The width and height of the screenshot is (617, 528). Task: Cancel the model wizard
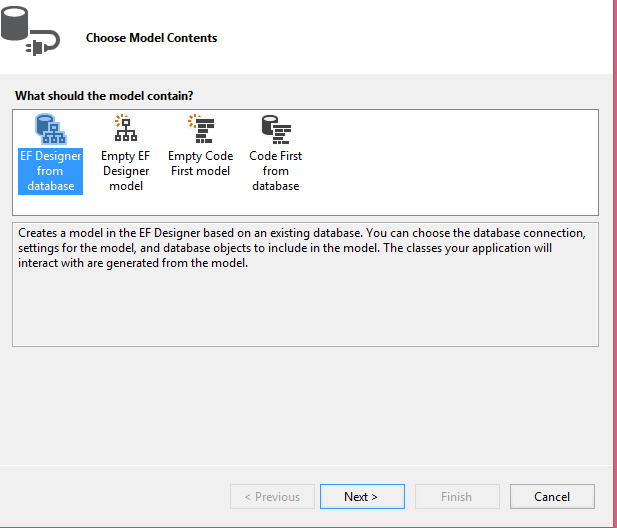tap(552, 496)
